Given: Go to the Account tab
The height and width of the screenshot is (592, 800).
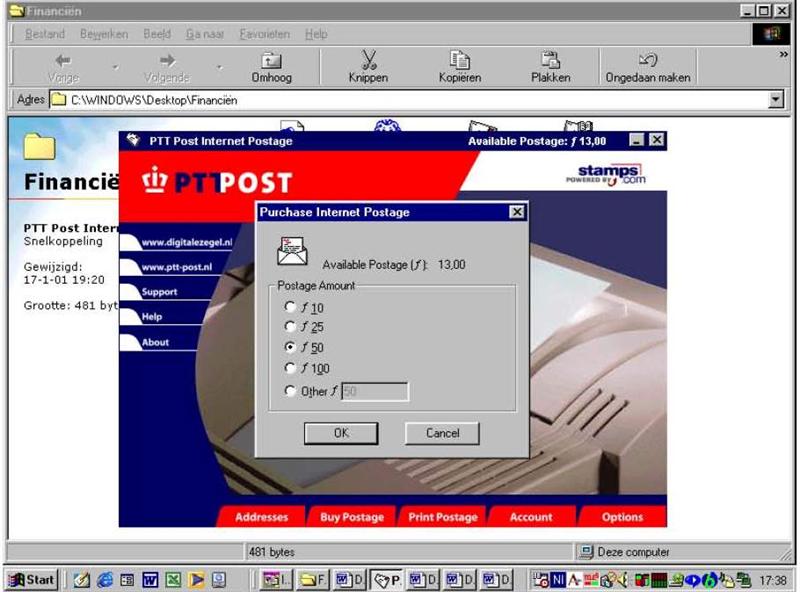Looking at the screenshot, I should click(x=531, y=516).
